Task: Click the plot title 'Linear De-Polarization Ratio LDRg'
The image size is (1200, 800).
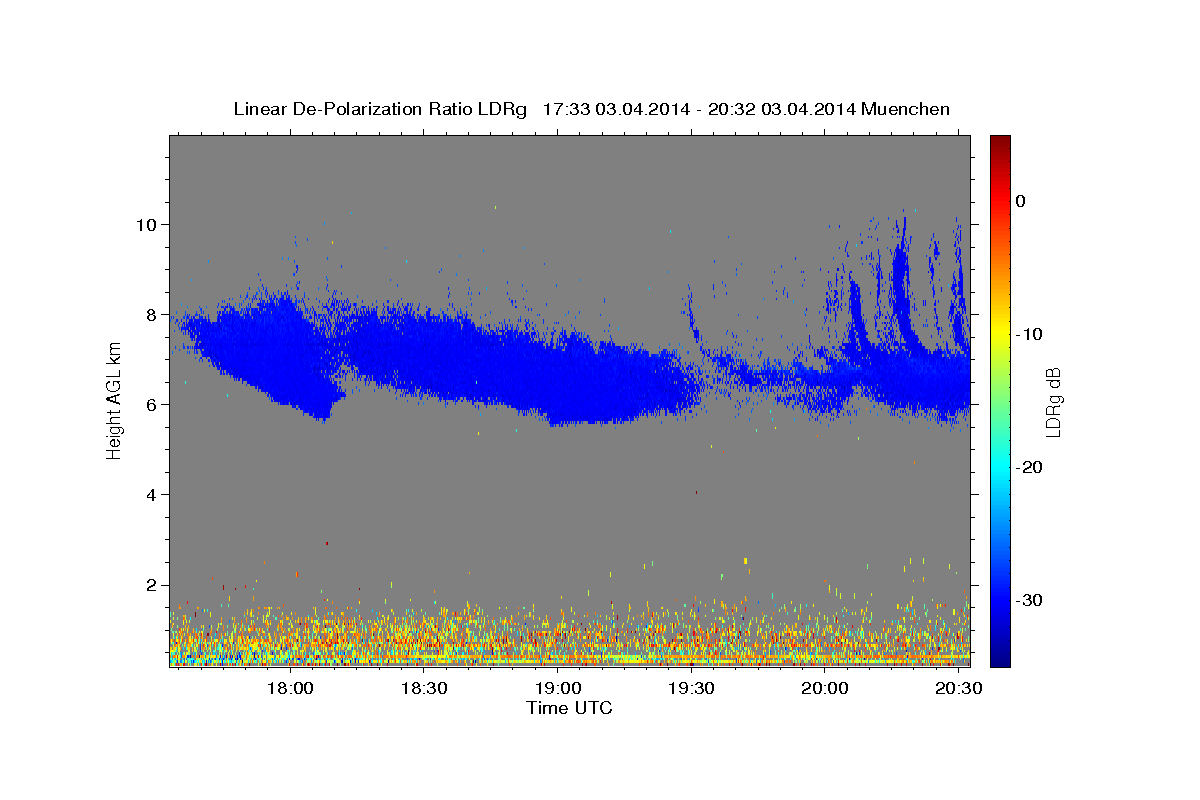Action: 379,109
